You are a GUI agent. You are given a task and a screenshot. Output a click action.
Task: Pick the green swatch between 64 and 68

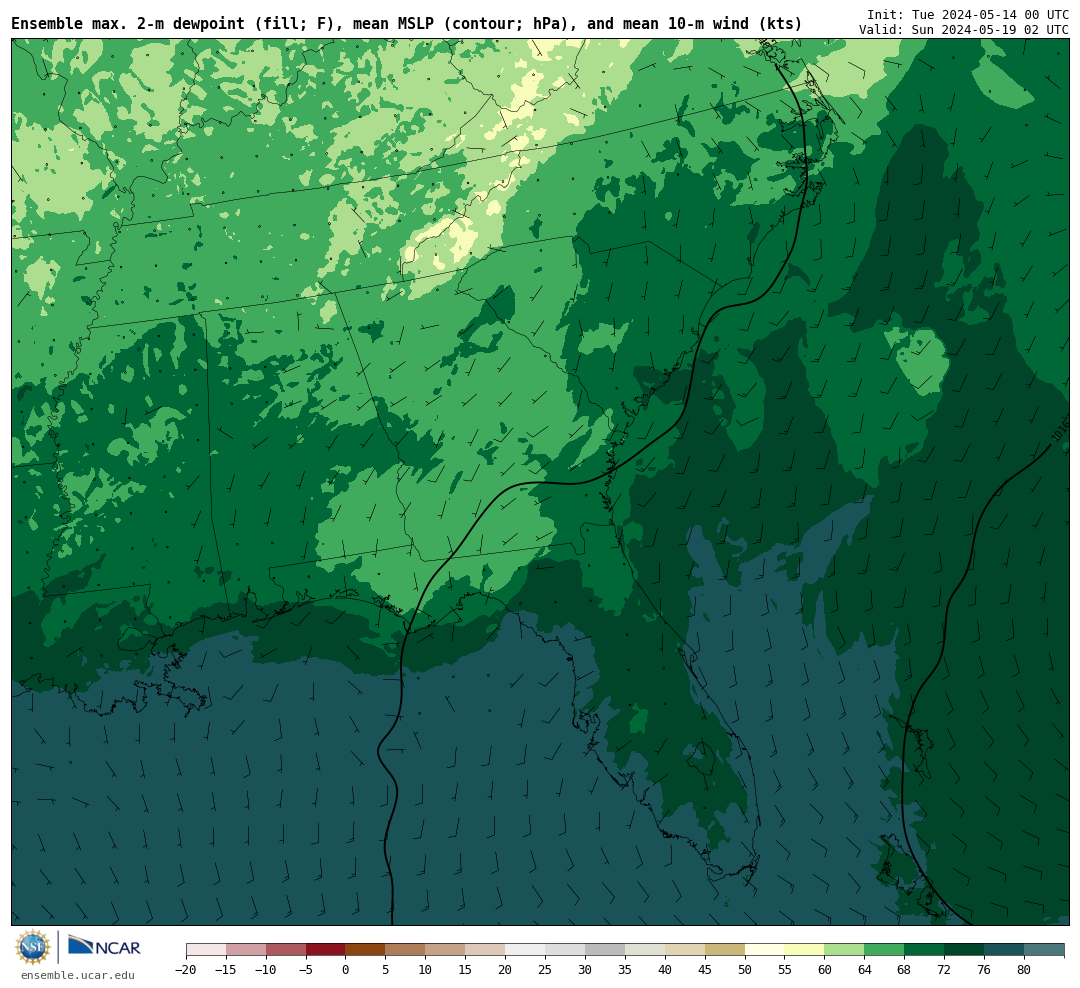(x=885, y=950)
